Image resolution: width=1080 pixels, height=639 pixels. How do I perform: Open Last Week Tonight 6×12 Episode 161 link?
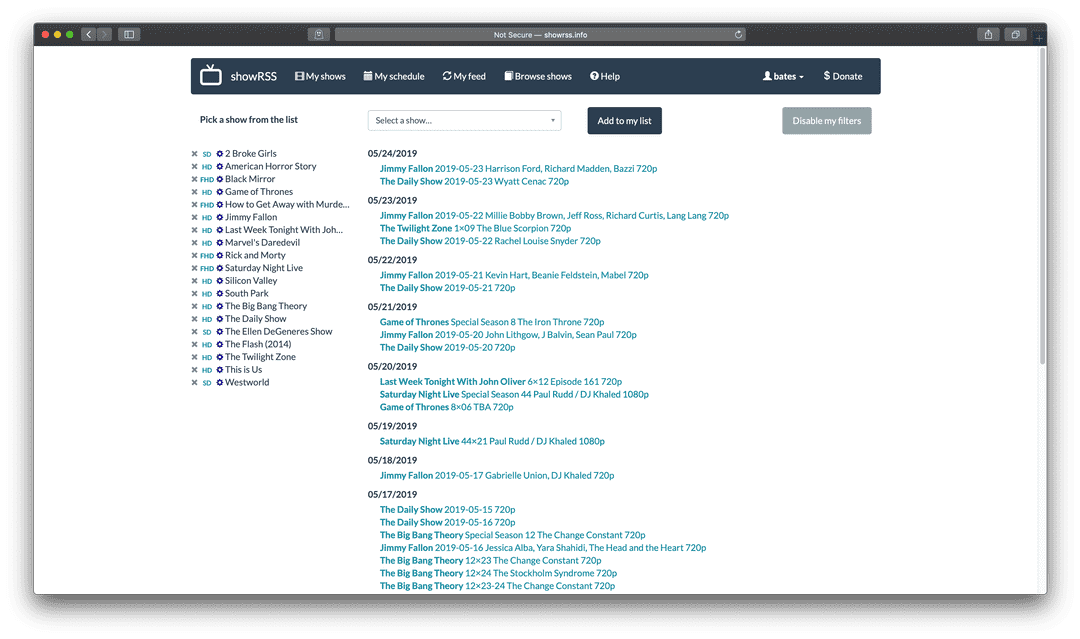(x=501, y=382)
